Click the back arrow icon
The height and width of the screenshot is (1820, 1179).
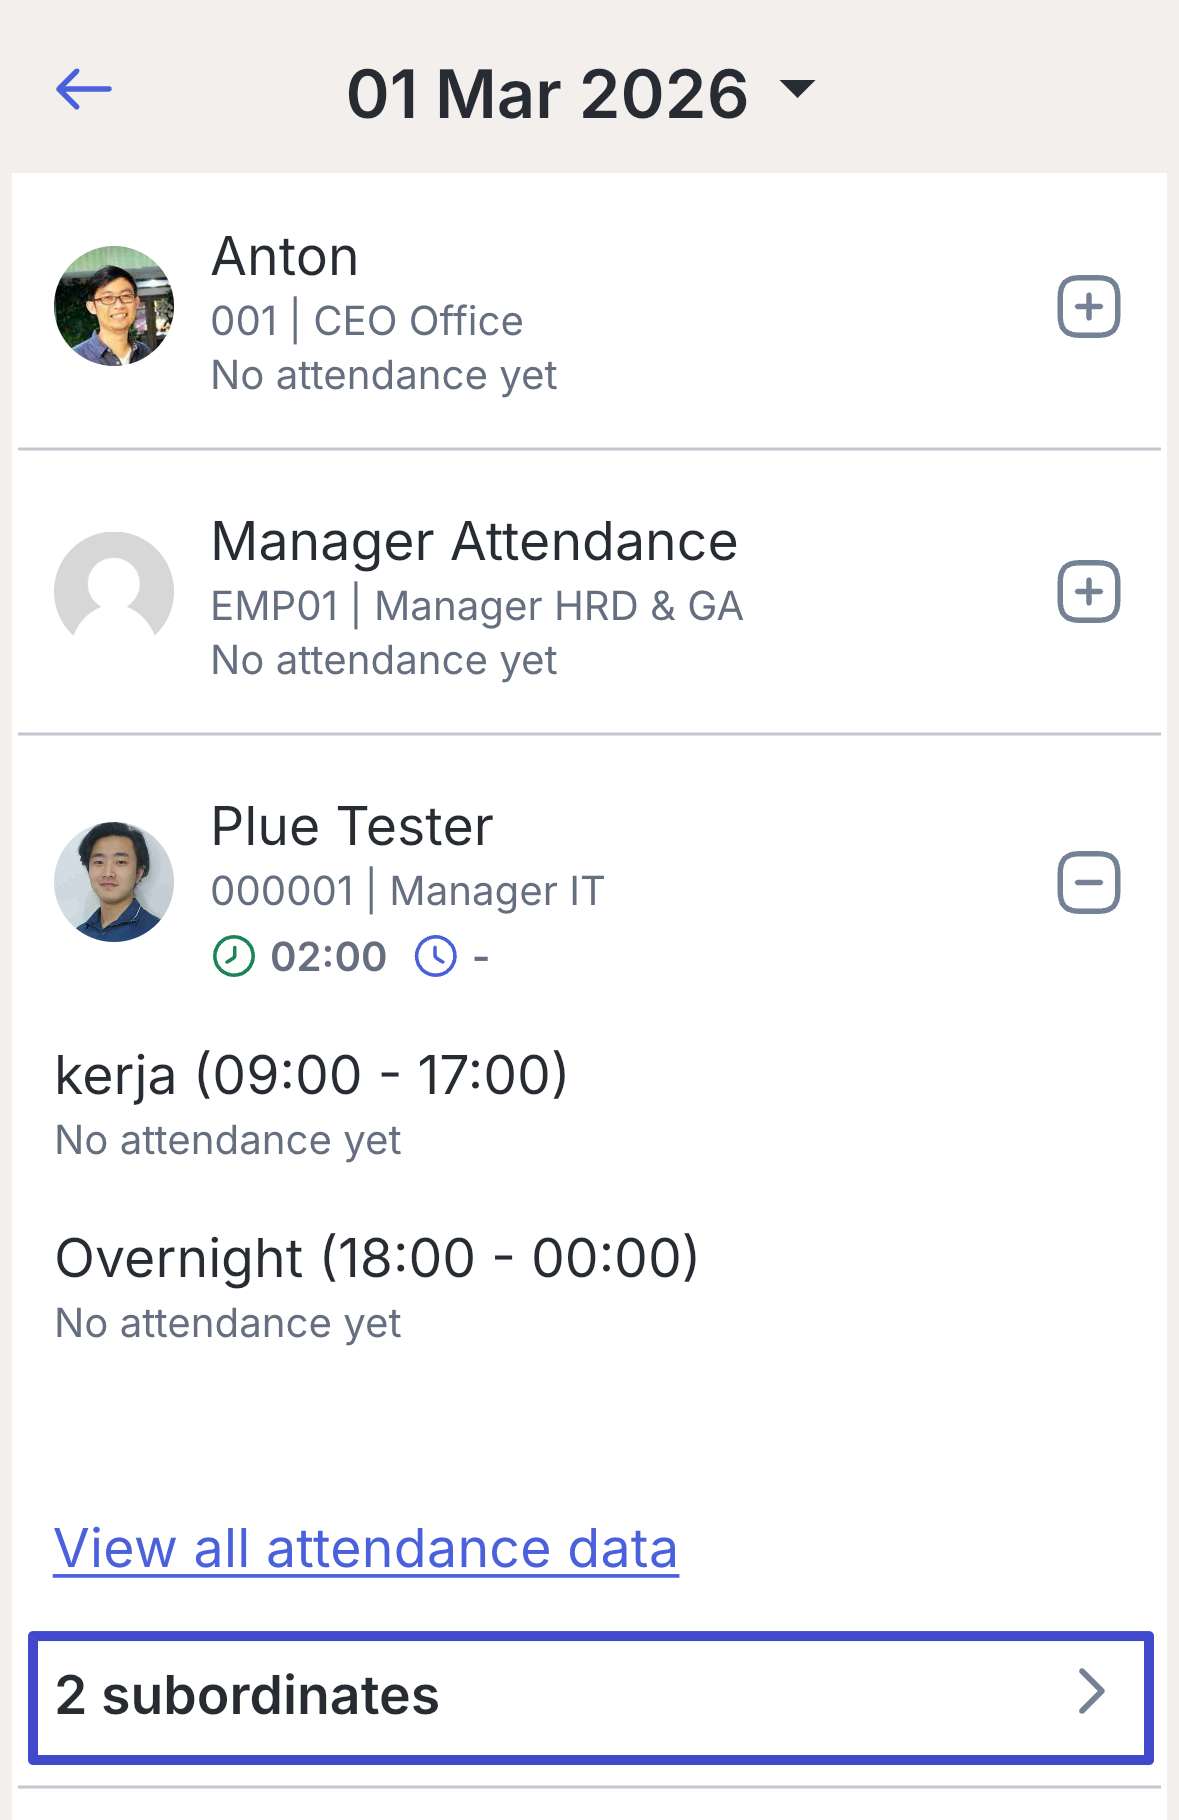84,90
